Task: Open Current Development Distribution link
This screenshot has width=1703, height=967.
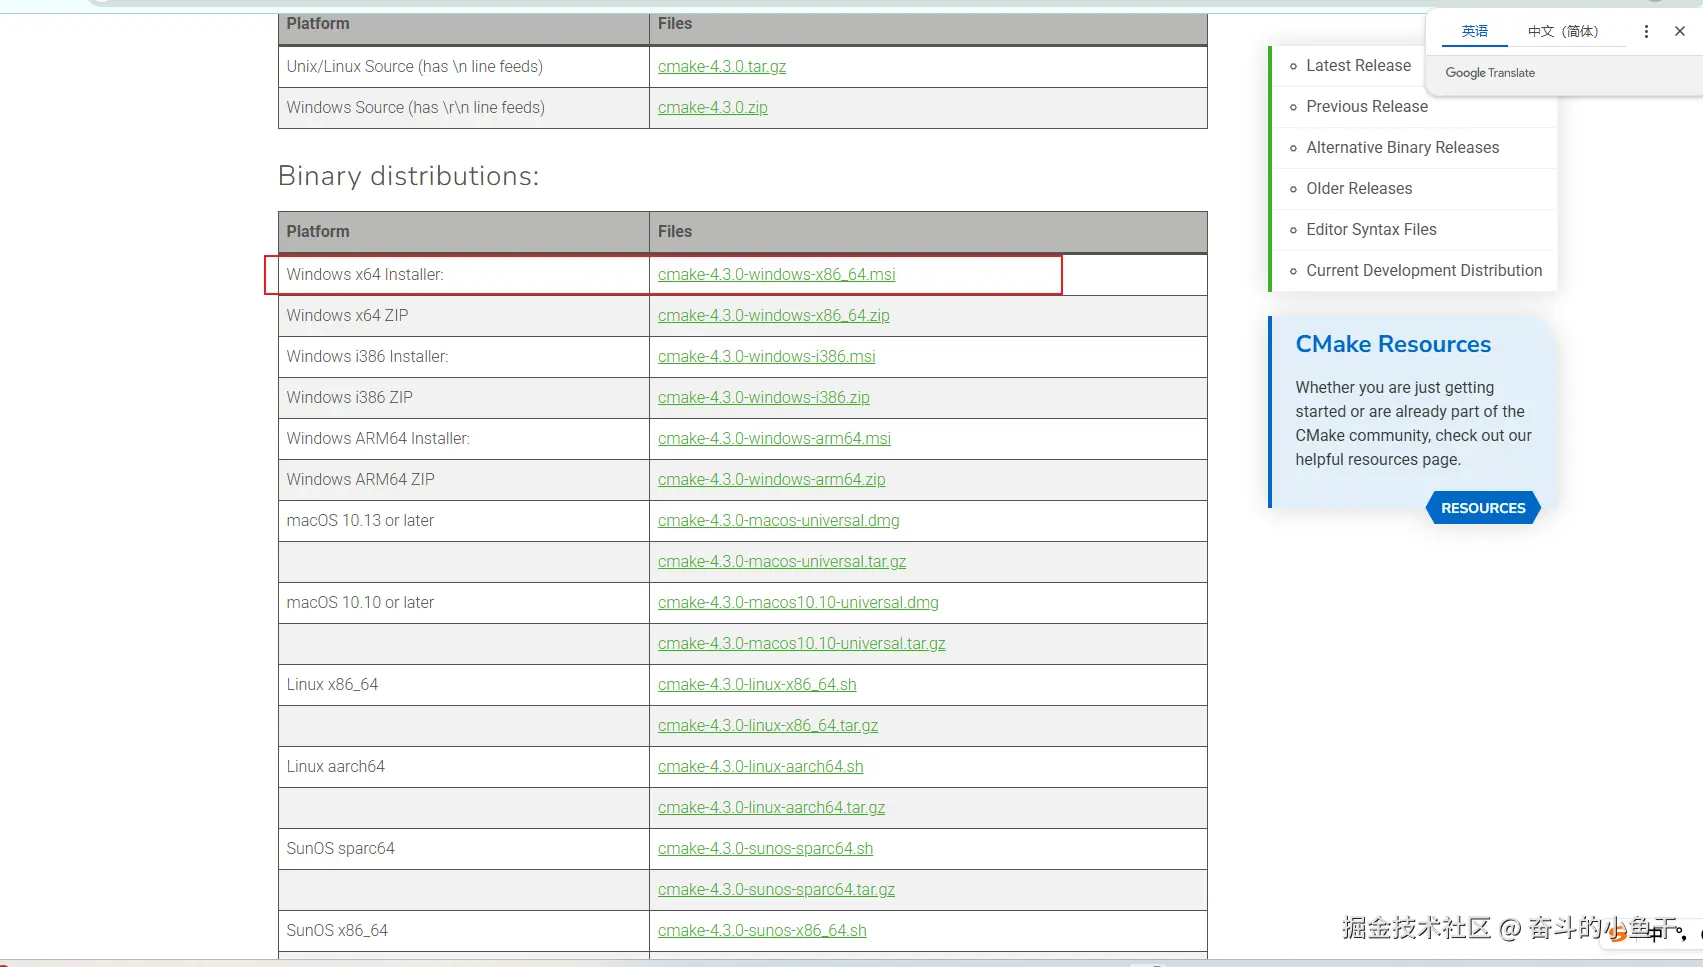Action: point(1424,271)
